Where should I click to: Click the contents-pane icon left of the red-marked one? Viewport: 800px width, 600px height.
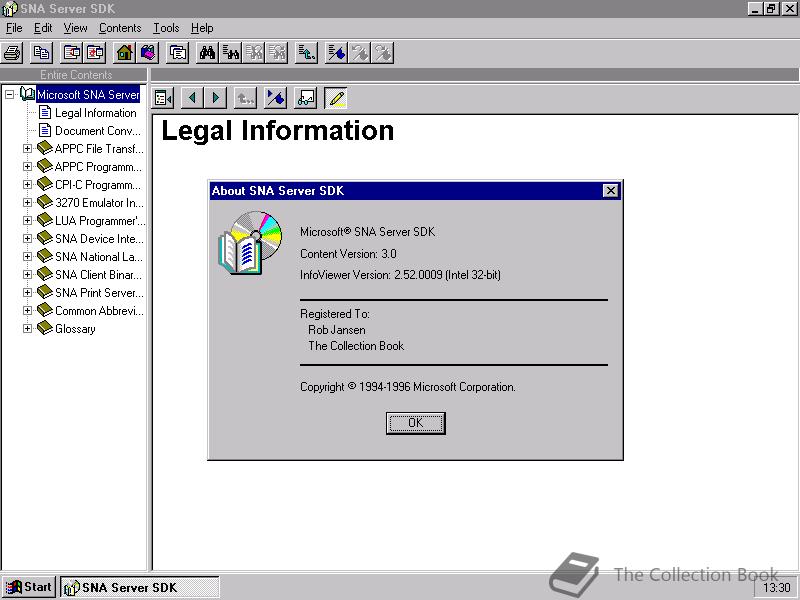tap(72, 53)
